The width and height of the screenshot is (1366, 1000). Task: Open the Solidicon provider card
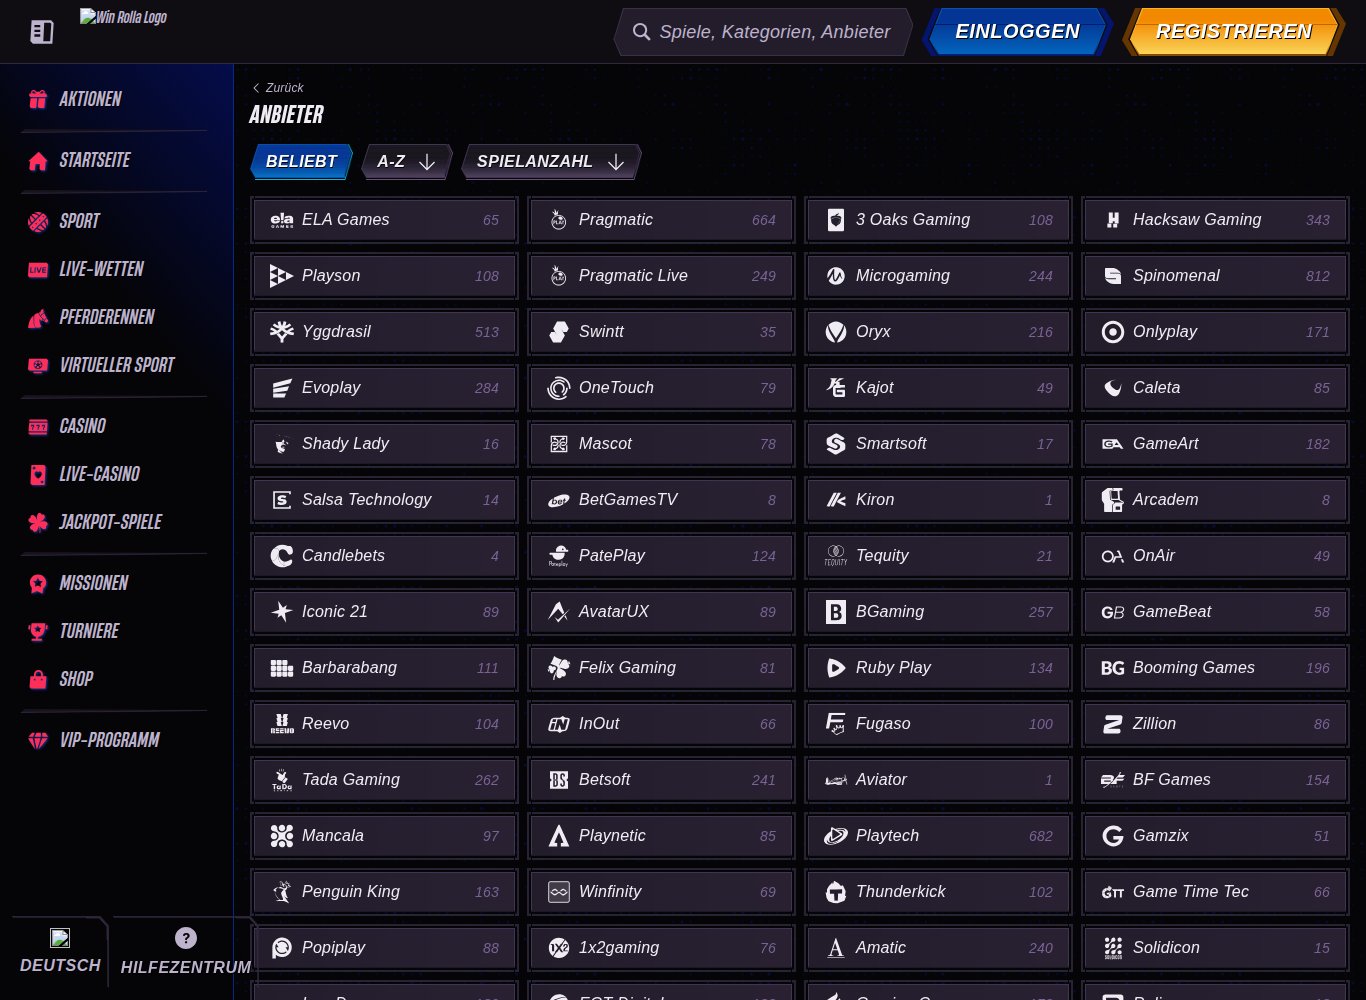[x=1216, y=948]
